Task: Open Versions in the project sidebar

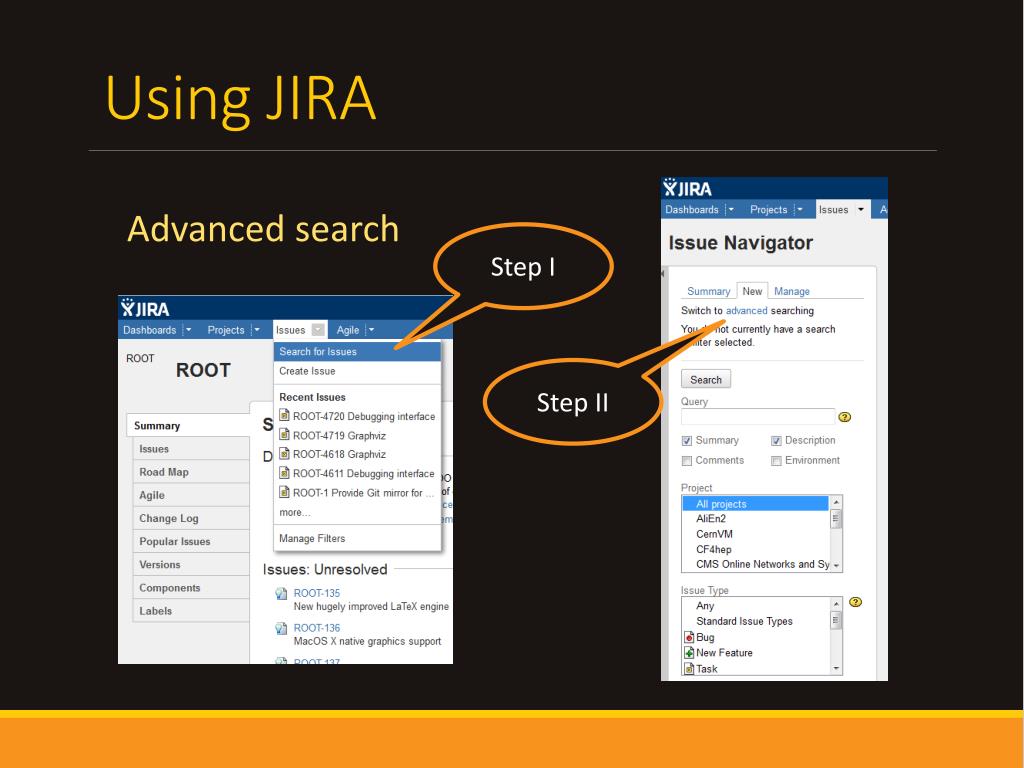Action: coord(191,565)
